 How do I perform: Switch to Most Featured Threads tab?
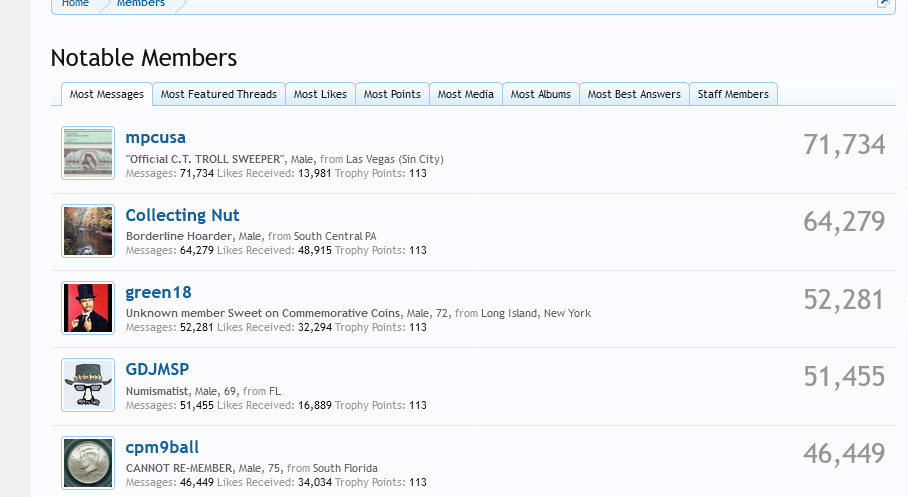(218, 94)
